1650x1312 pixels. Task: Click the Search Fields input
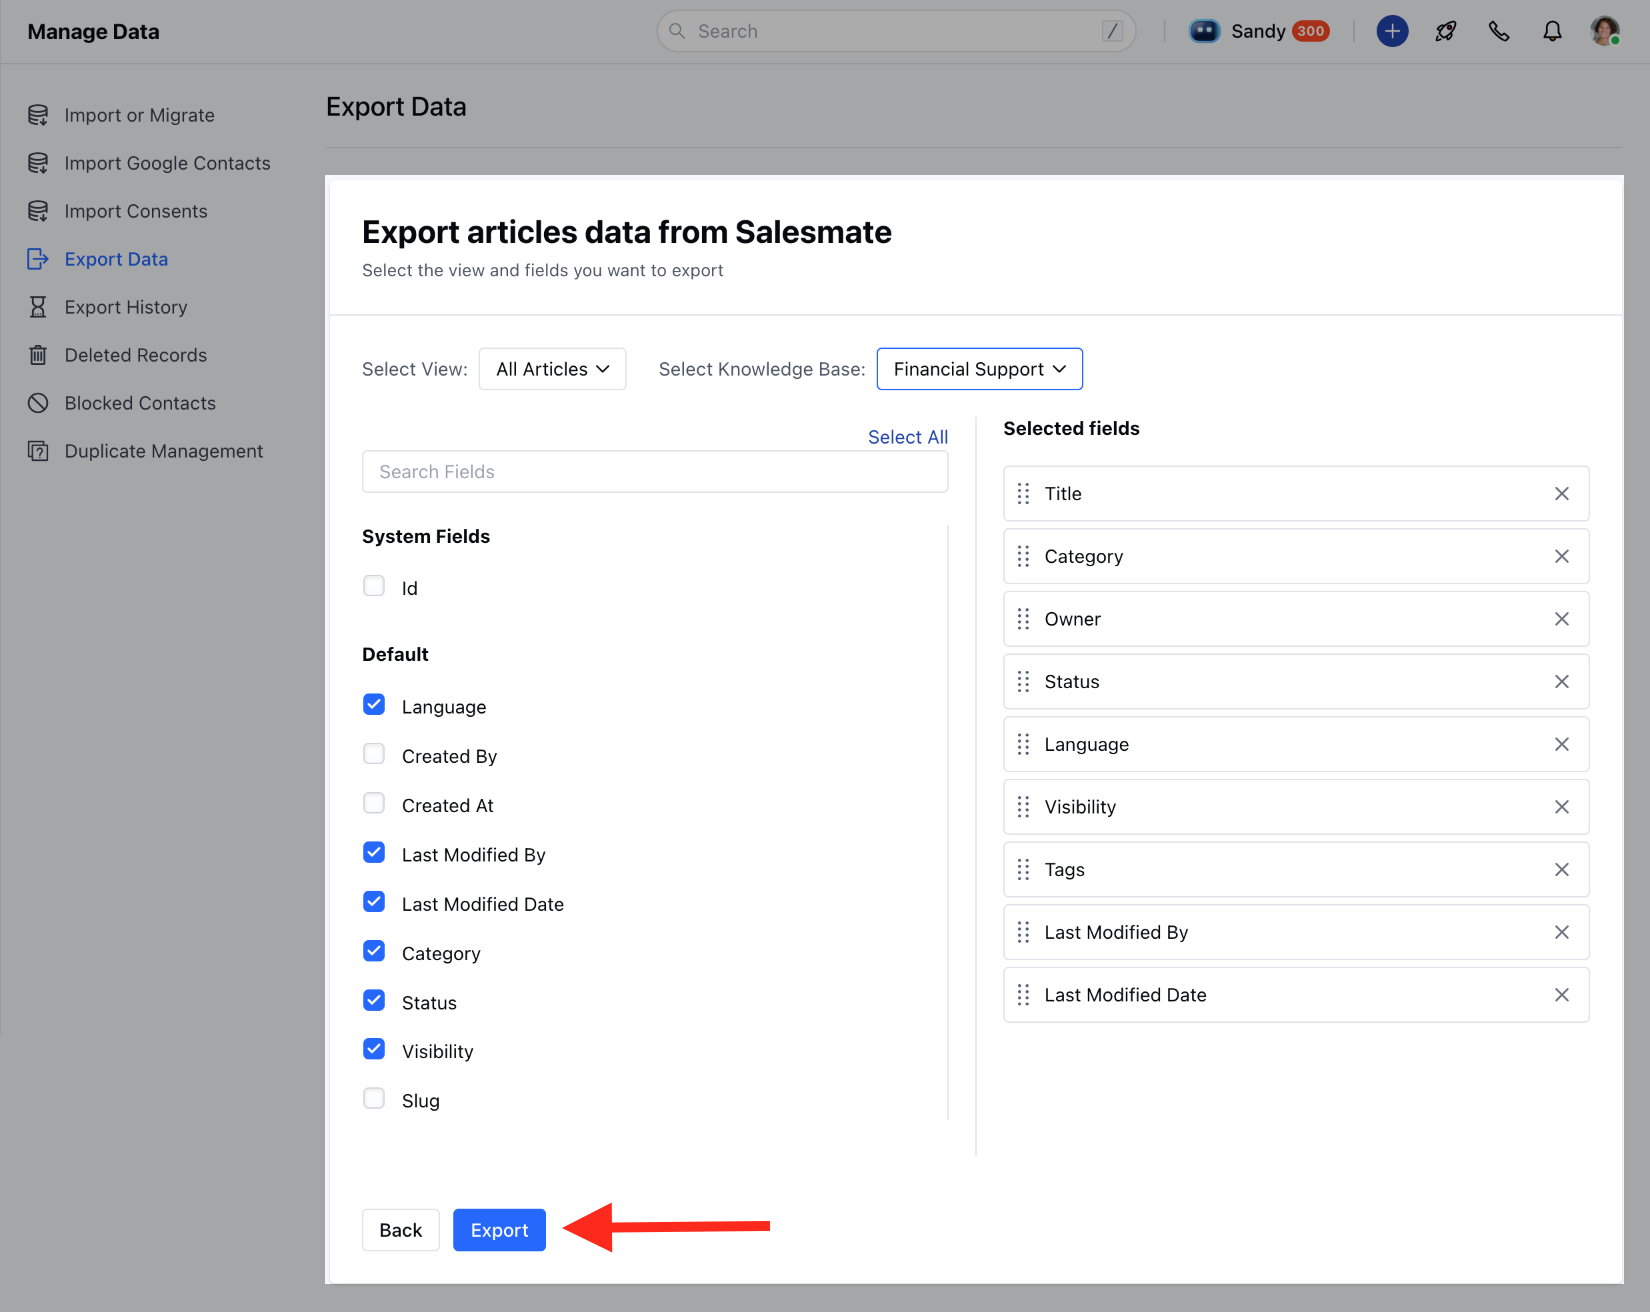pos(655,472)
